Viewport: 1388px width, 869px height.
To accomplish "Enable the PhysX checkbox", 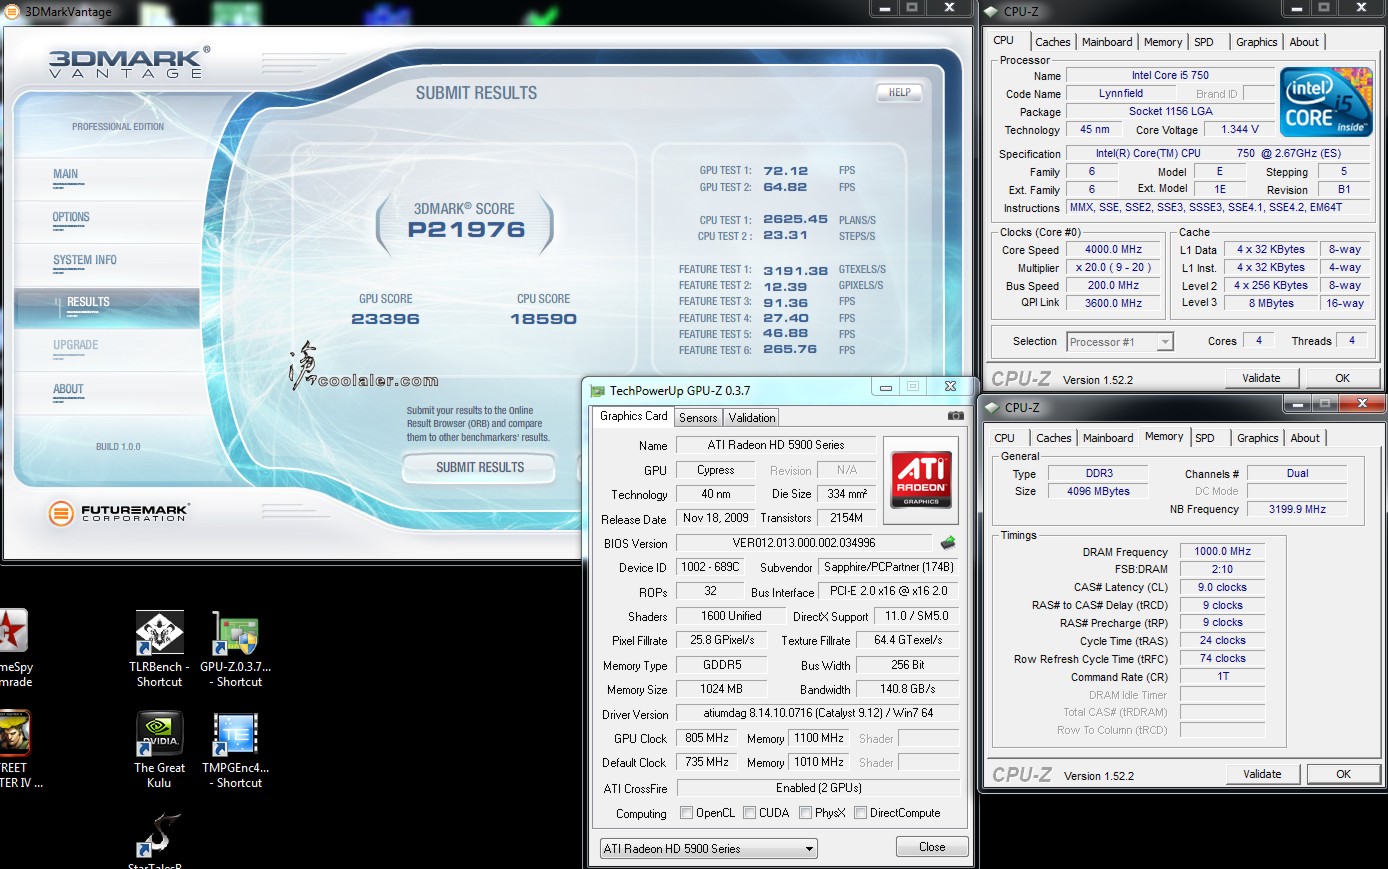I will 805,813.
